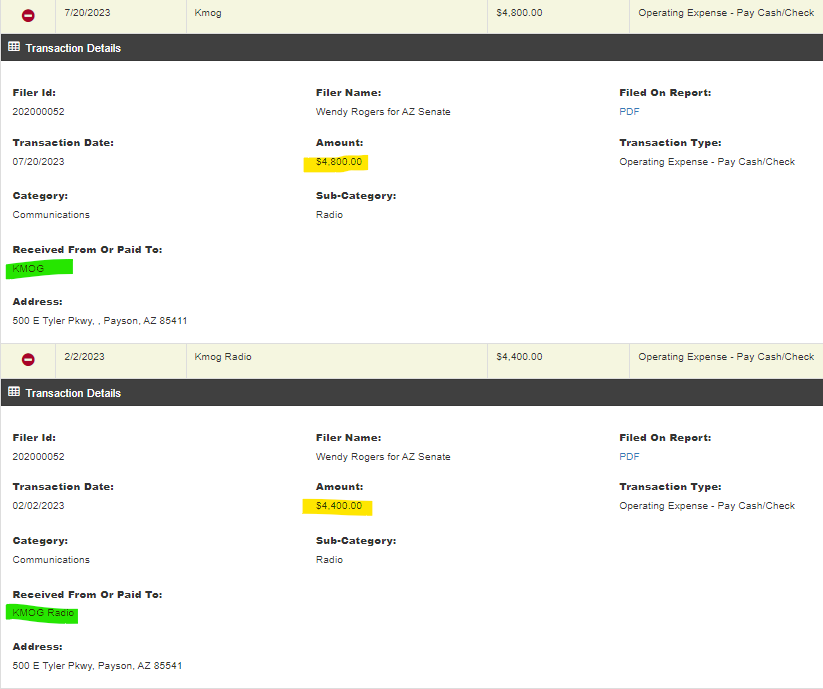Select the 2/2/2023 date cell
This screenshot has width=823, height=689.
click(x=121, y=361)
